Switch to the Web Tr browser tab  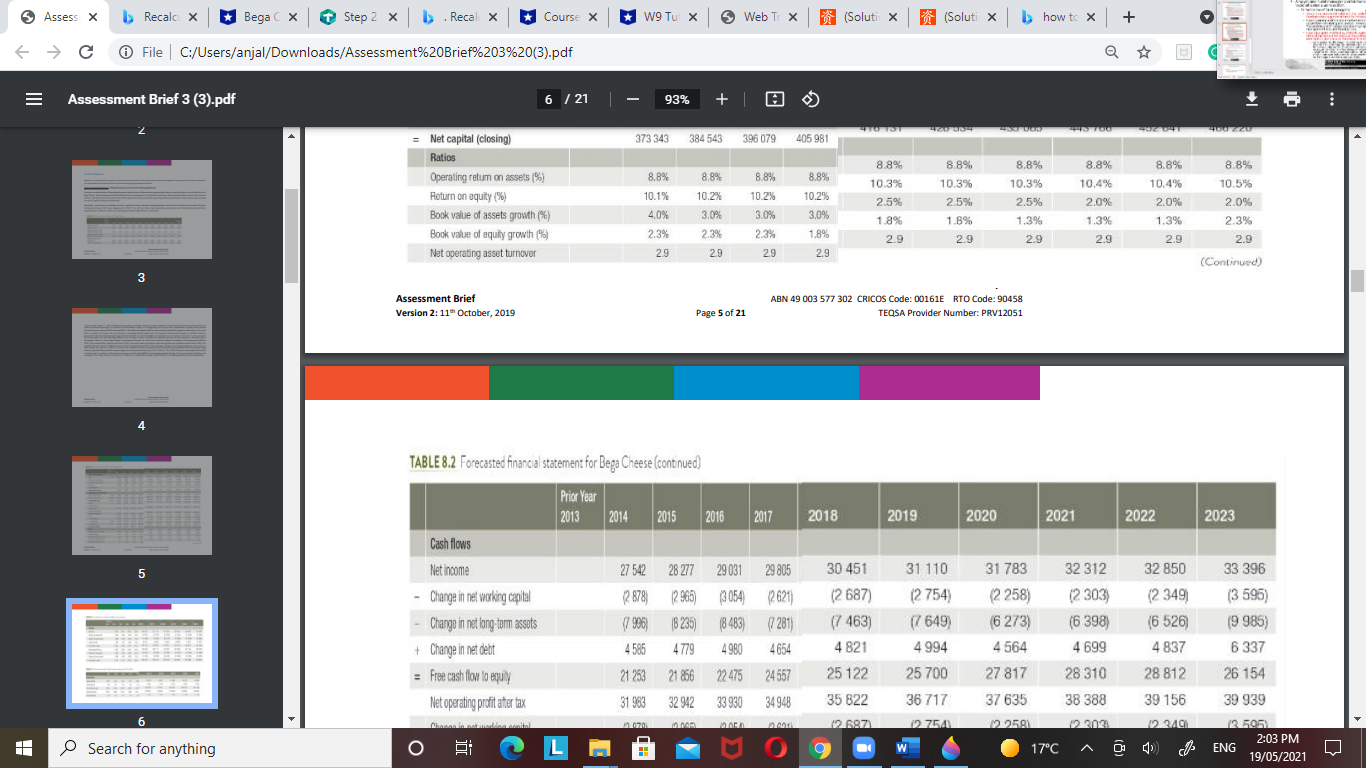pos(760,17)
